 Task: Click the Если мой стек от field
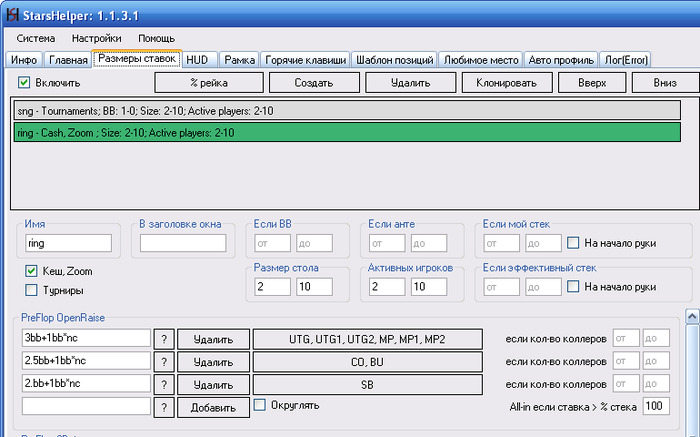coord(501,243)
